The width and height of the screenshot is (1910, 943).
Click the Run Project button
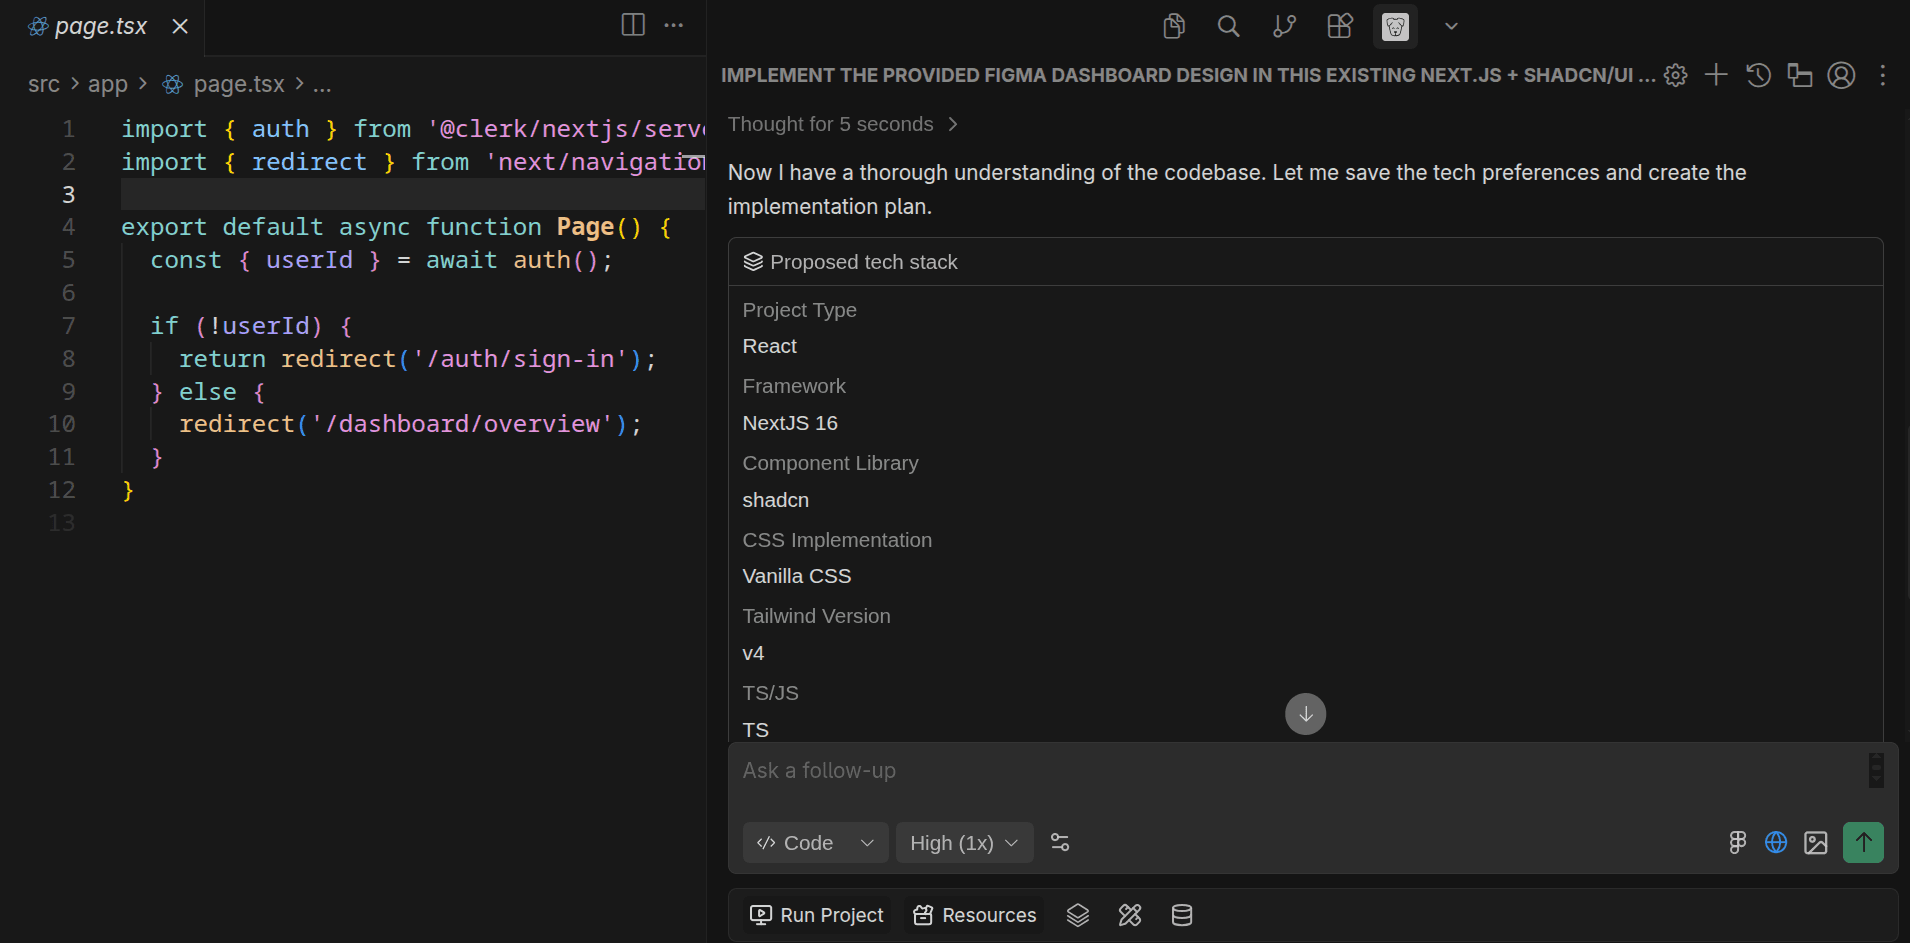pyautogui.click(x=817, y=915)
